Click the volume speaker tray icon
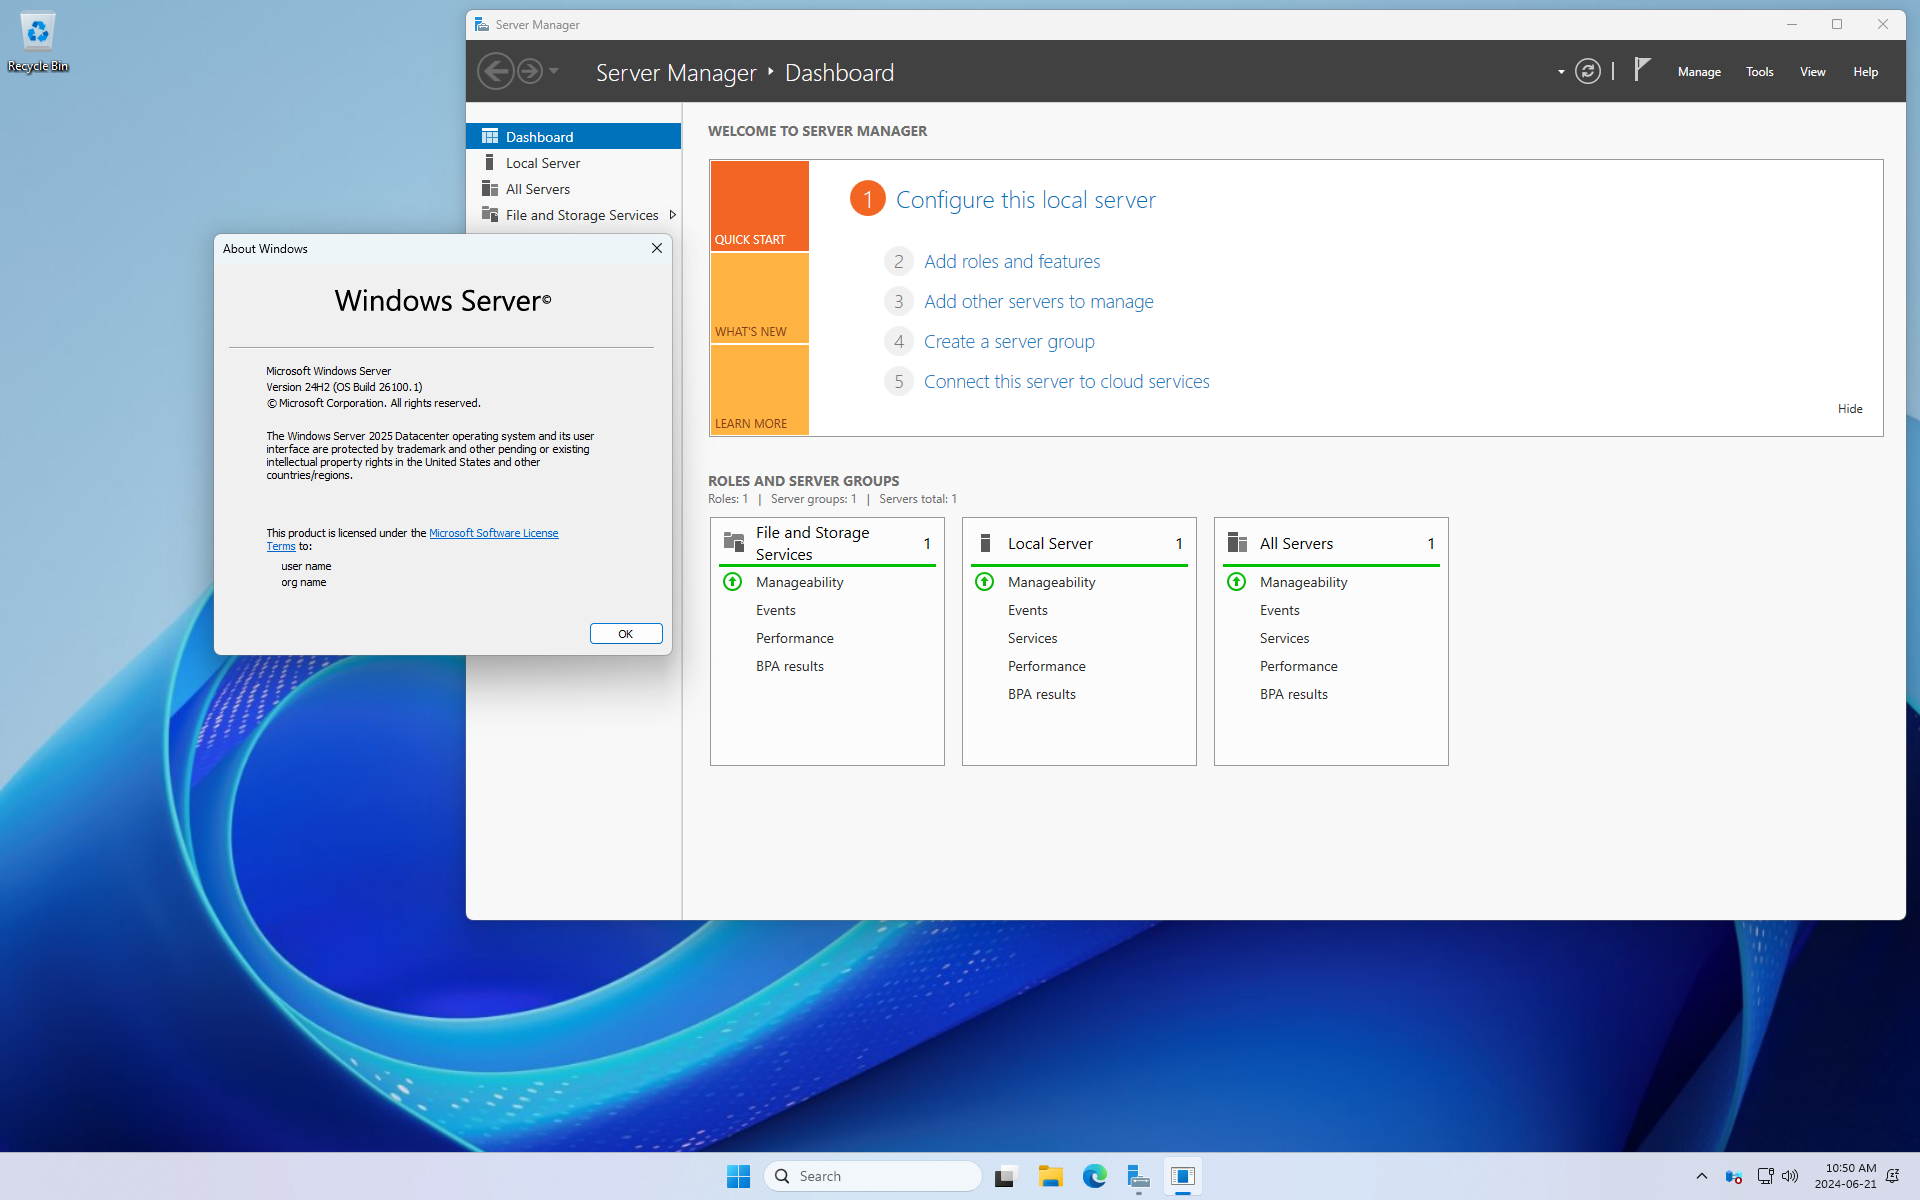 click(x=1790, y=1176)
